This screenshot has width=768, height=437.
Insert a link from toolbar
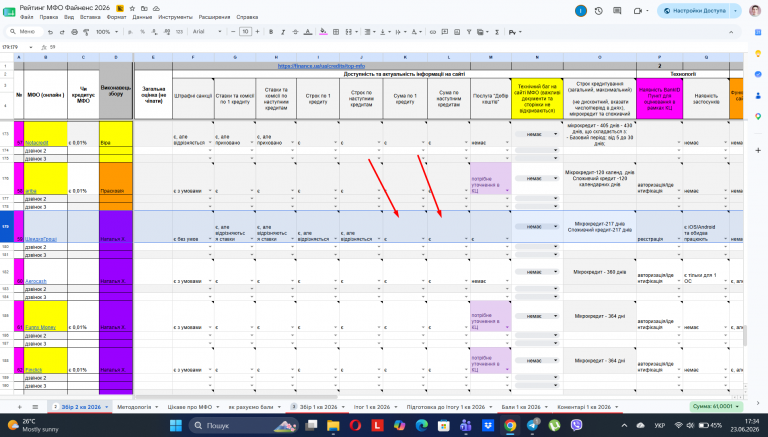(x=432, y=32)
